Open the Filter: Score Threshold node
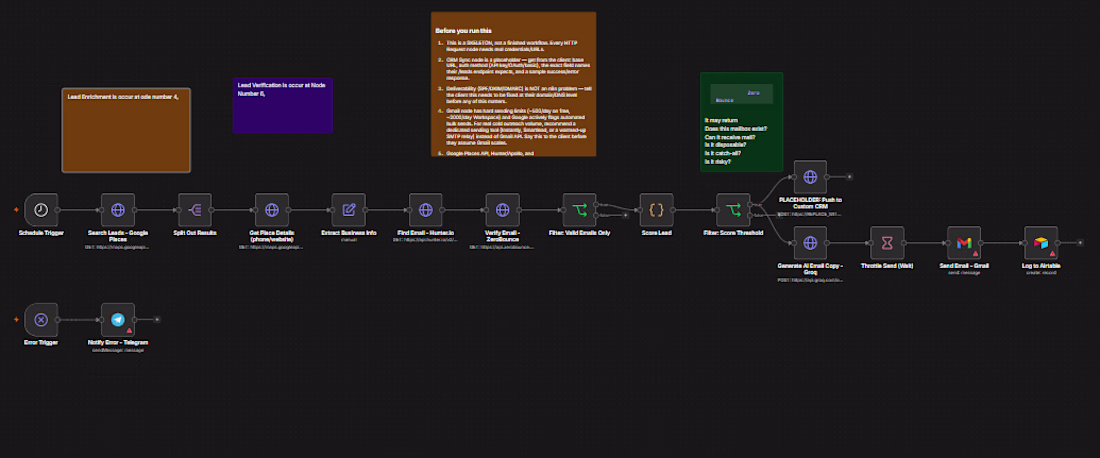 (x=733, y=210)
